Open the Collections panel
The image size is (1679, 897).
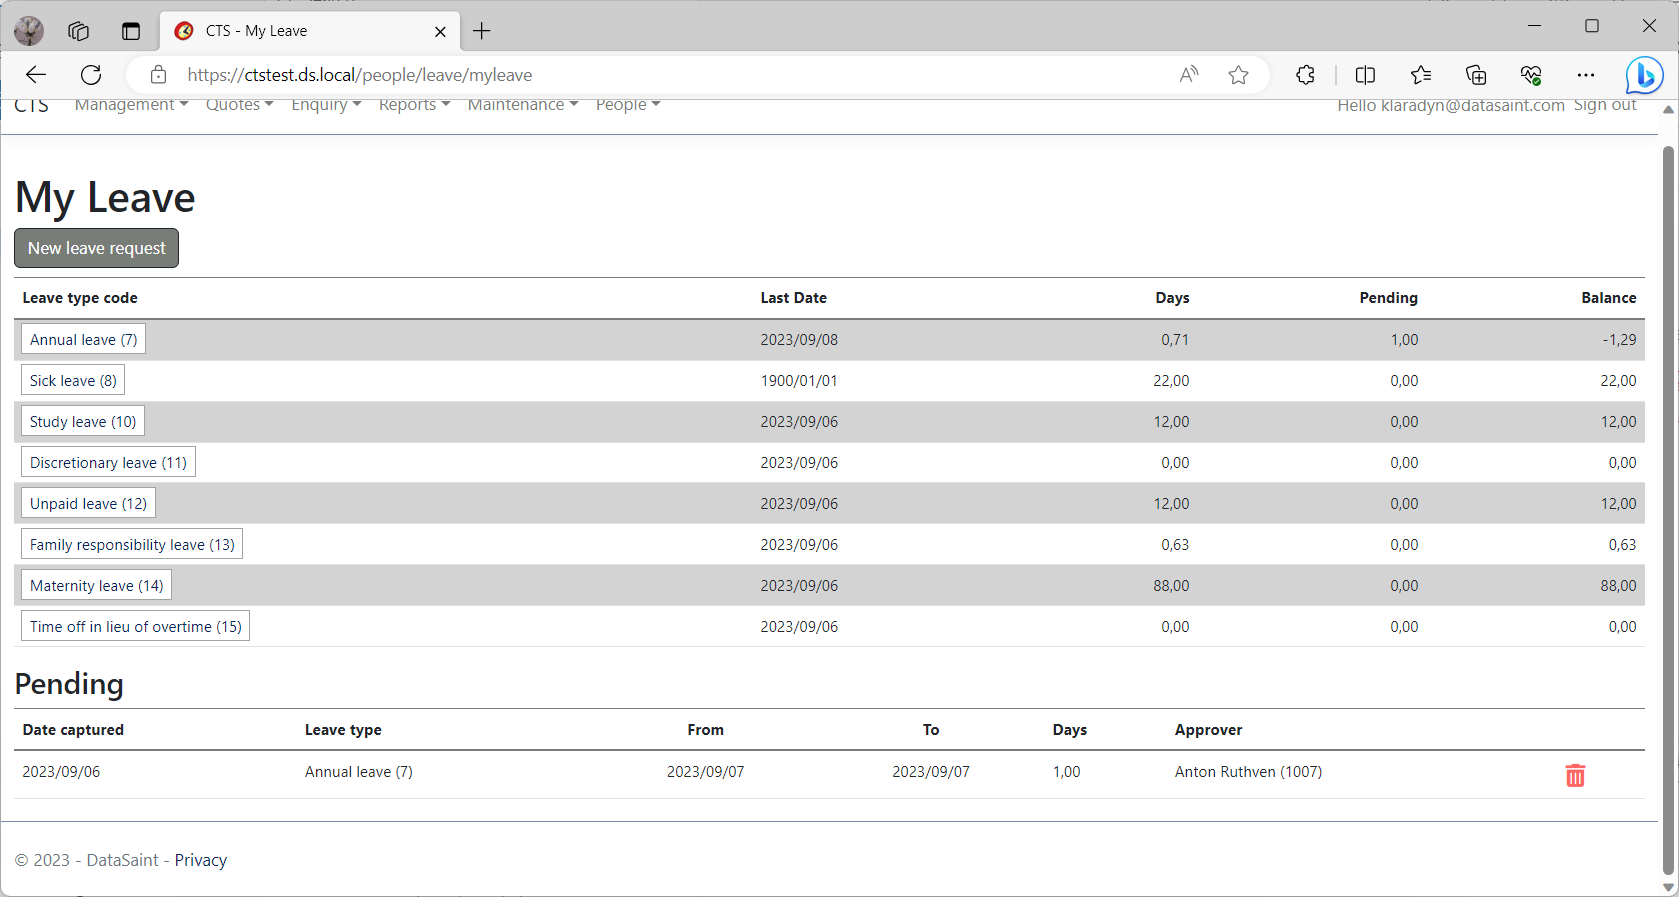pyautogui.click(x=1476, y=75)
